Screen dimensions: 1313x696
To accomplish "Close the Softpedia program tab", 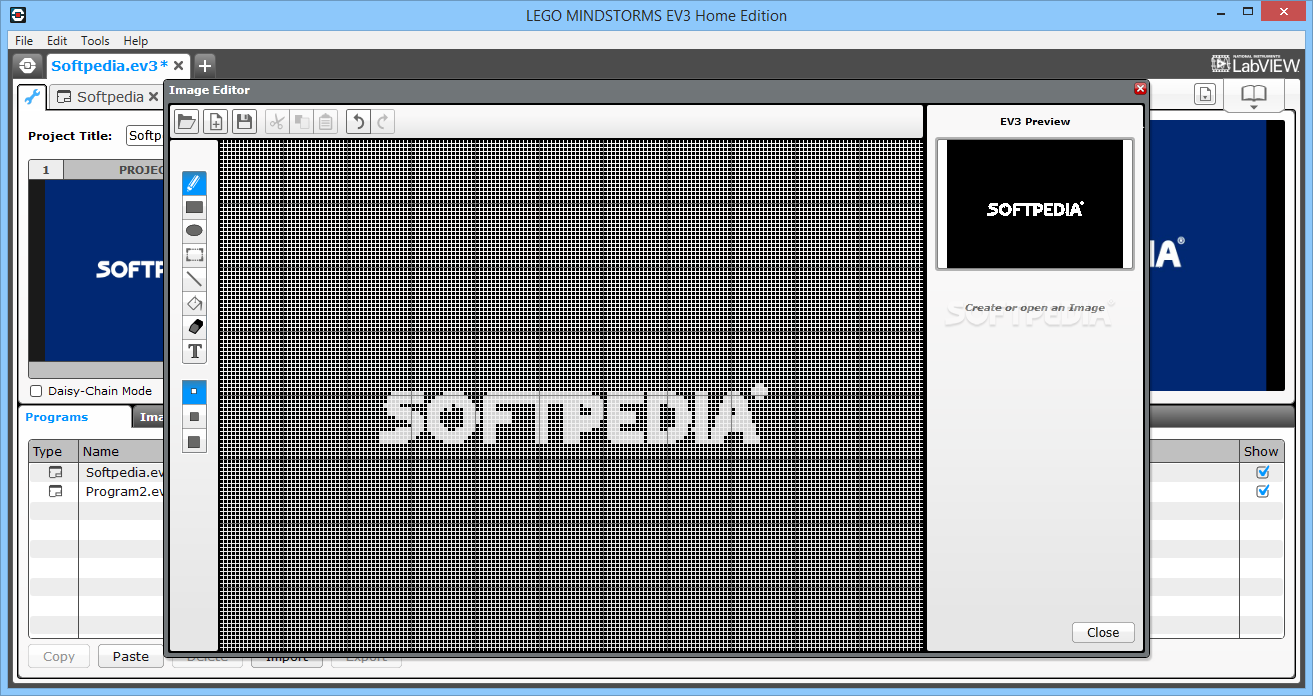I will tap(154, 97).
